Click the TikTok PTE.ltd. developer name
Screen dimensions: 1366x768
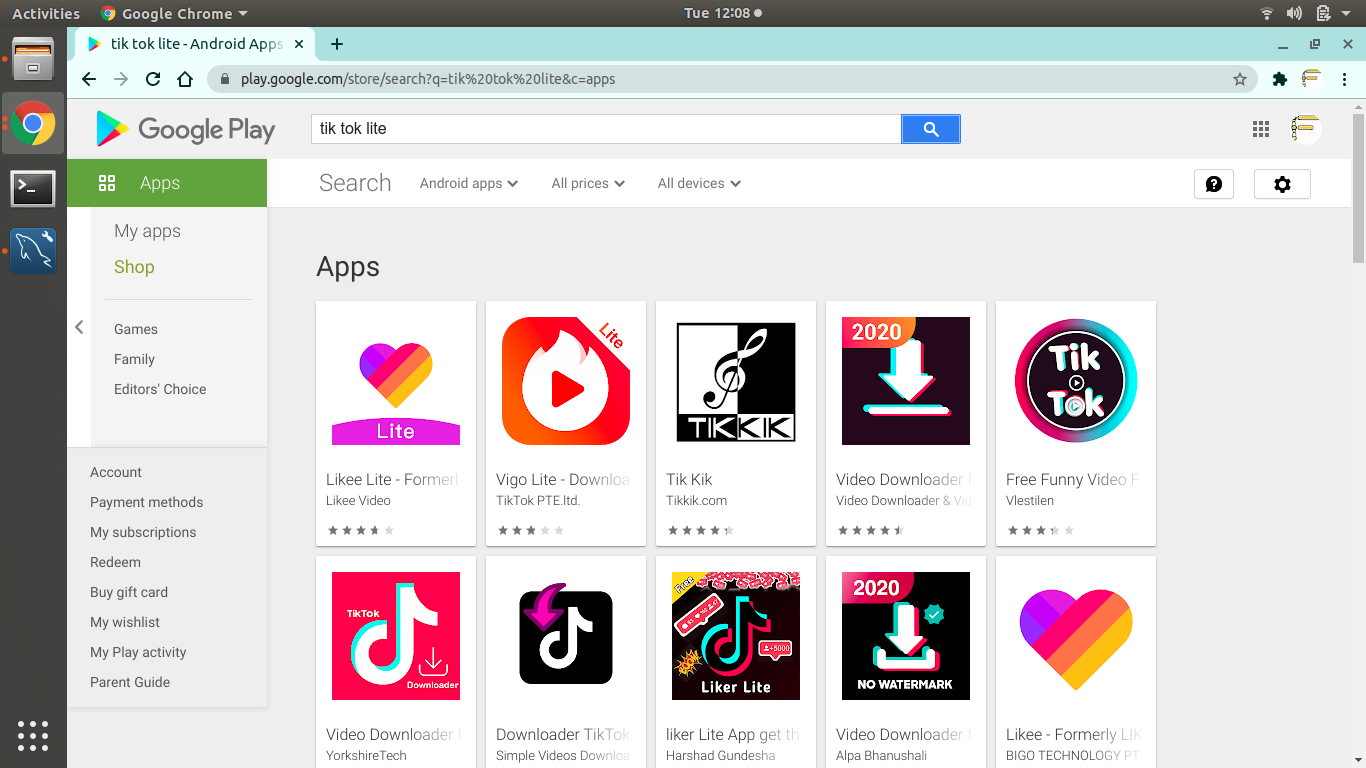[x=538, y=501]
